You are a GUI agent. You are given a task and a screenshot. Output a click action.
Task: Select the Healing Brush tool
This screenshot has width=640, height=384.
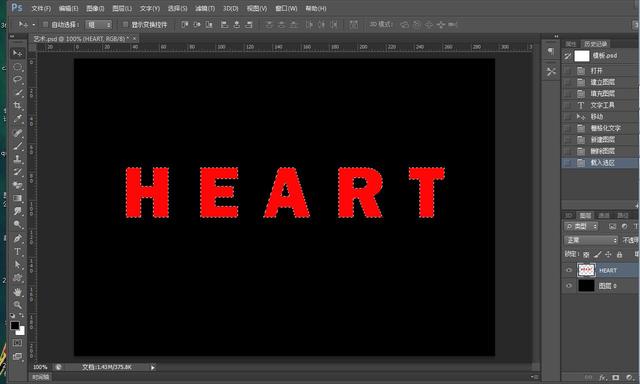tap(17, 133)
